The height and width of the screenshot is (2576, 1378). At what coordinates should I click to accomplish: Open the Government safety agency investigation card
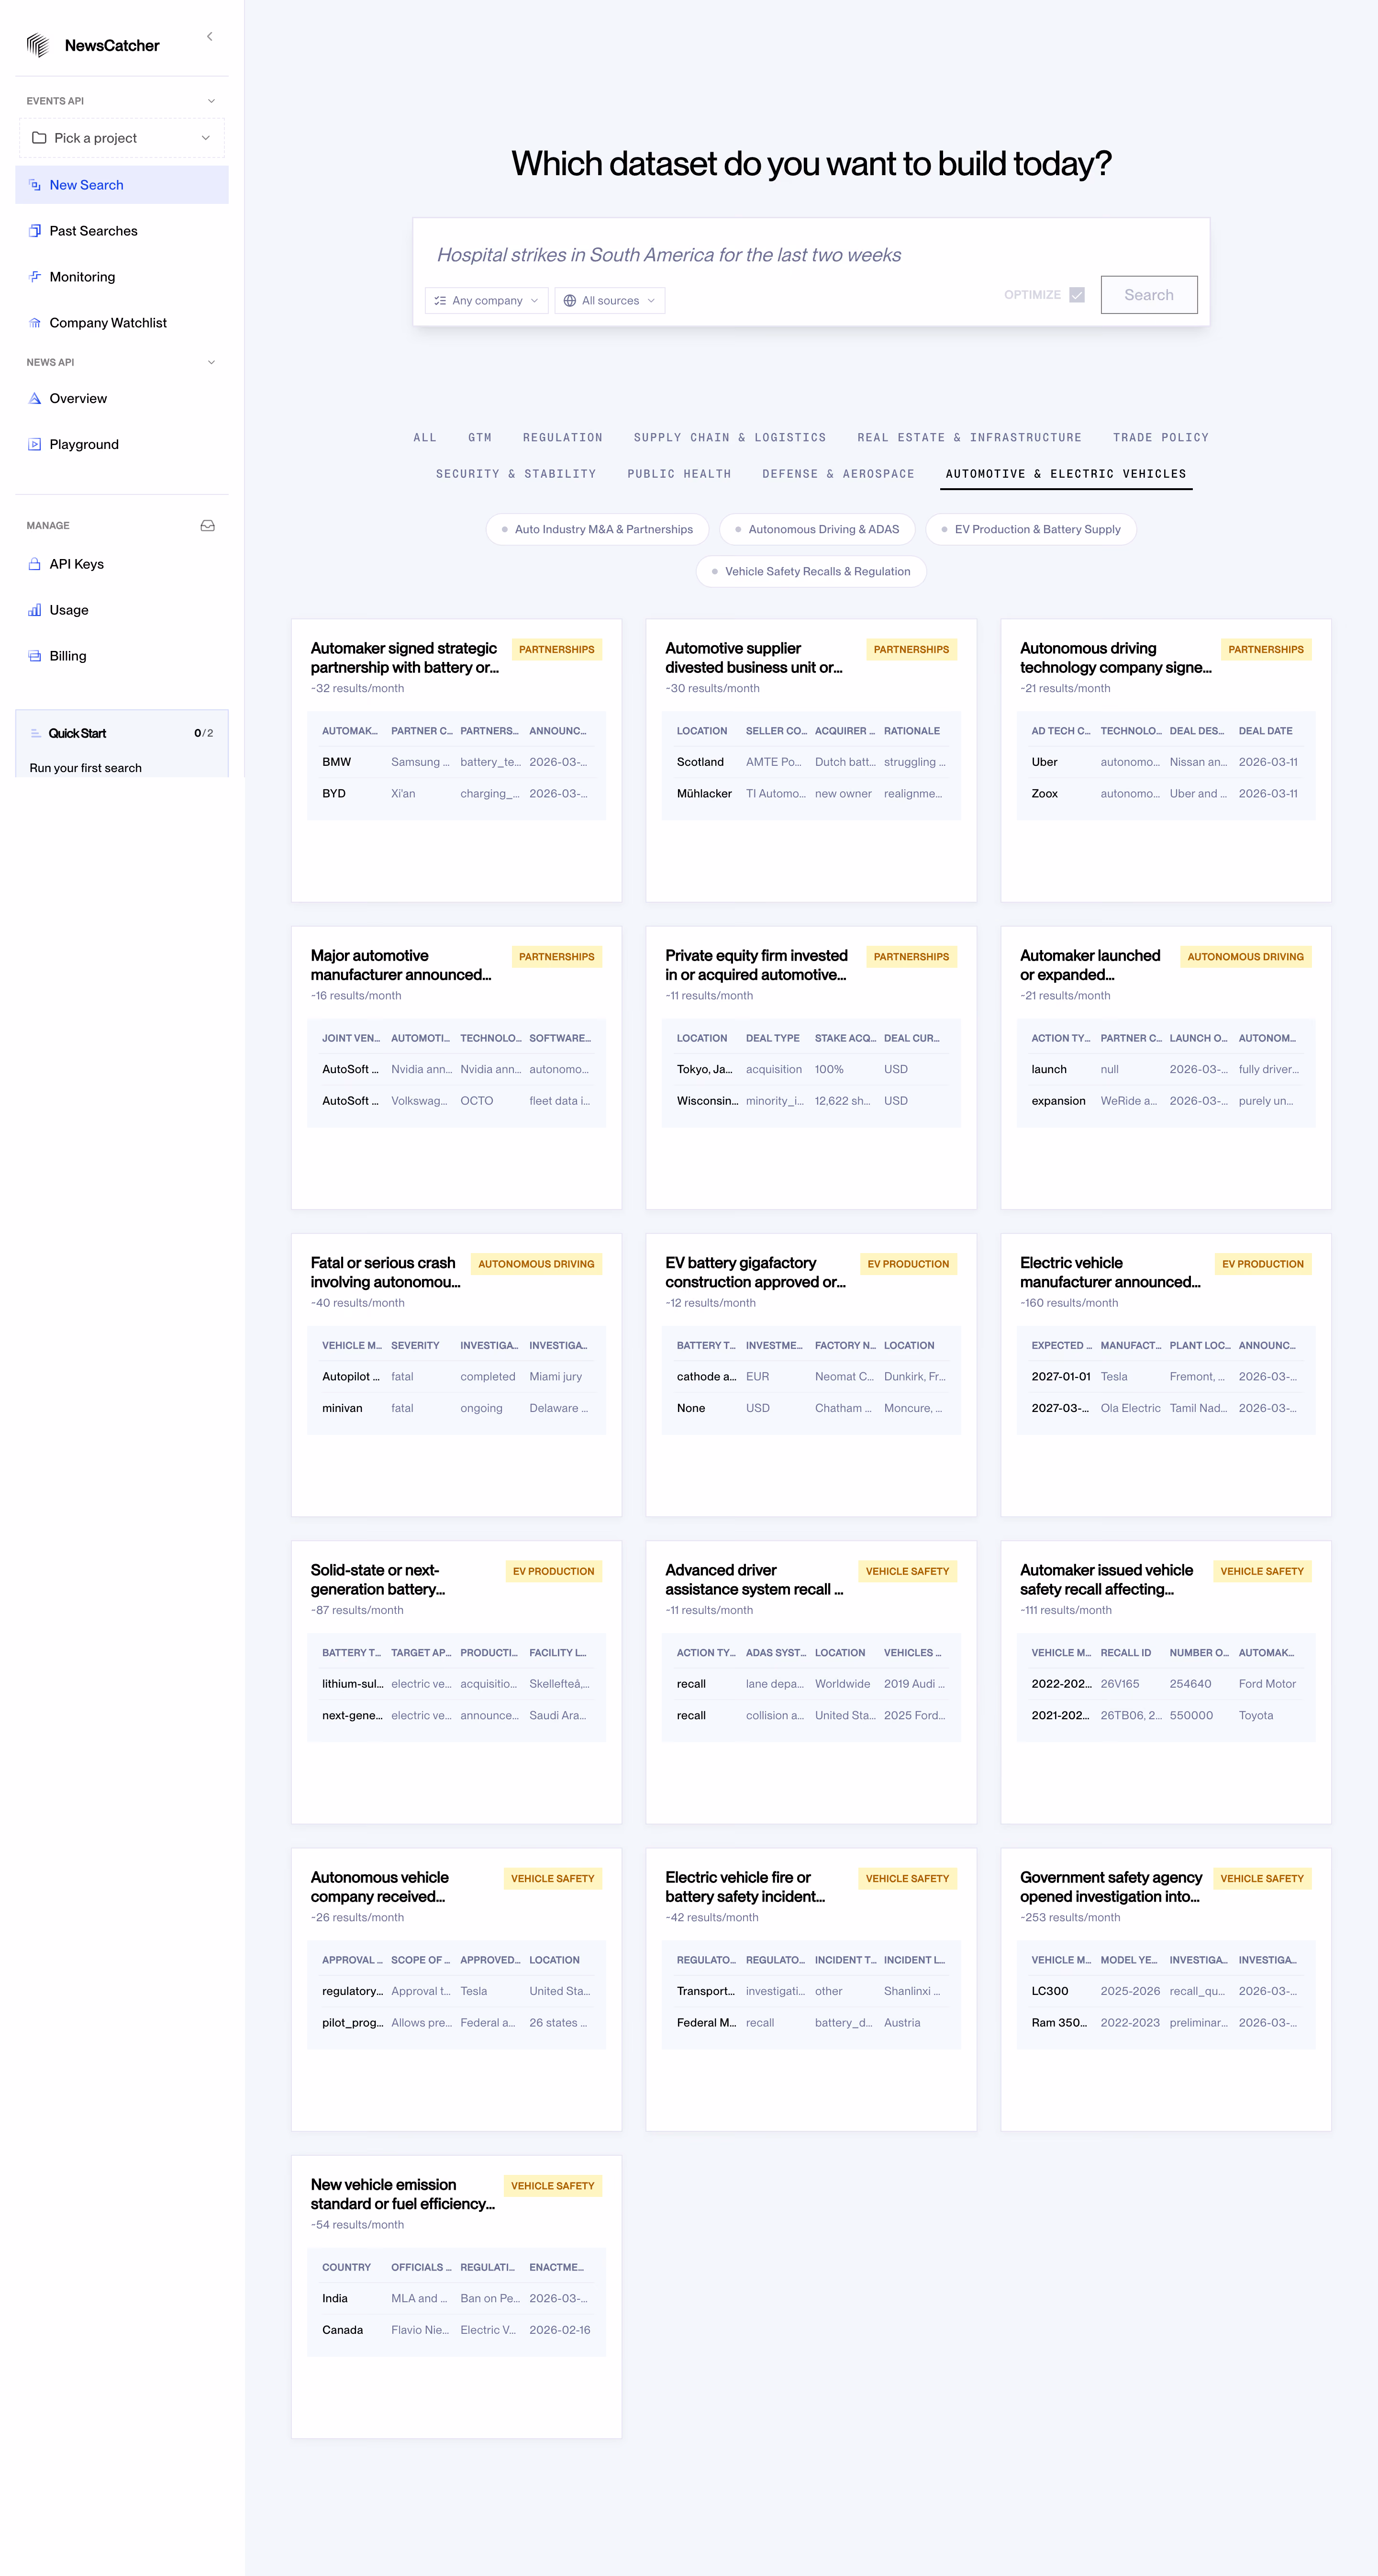[1166, 1989]
